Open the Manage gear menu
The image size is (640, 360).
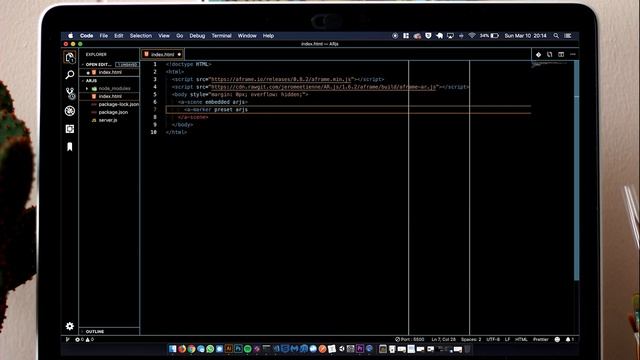(70, 326)
